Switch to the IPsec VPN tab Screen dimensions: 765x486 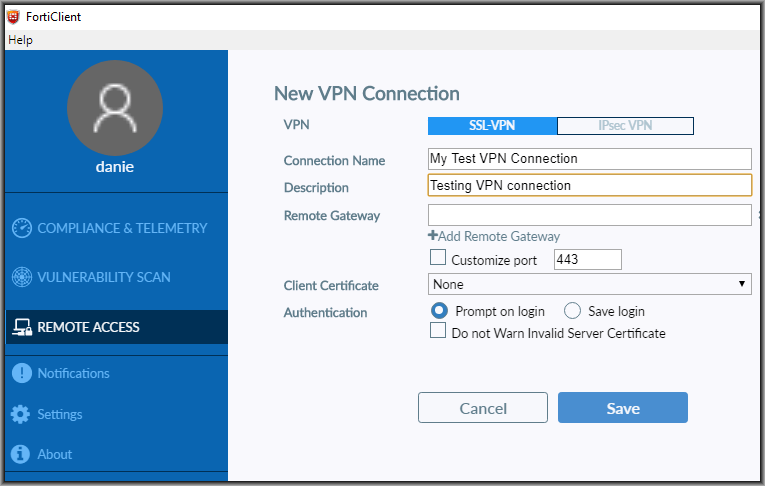click(625, 125)
